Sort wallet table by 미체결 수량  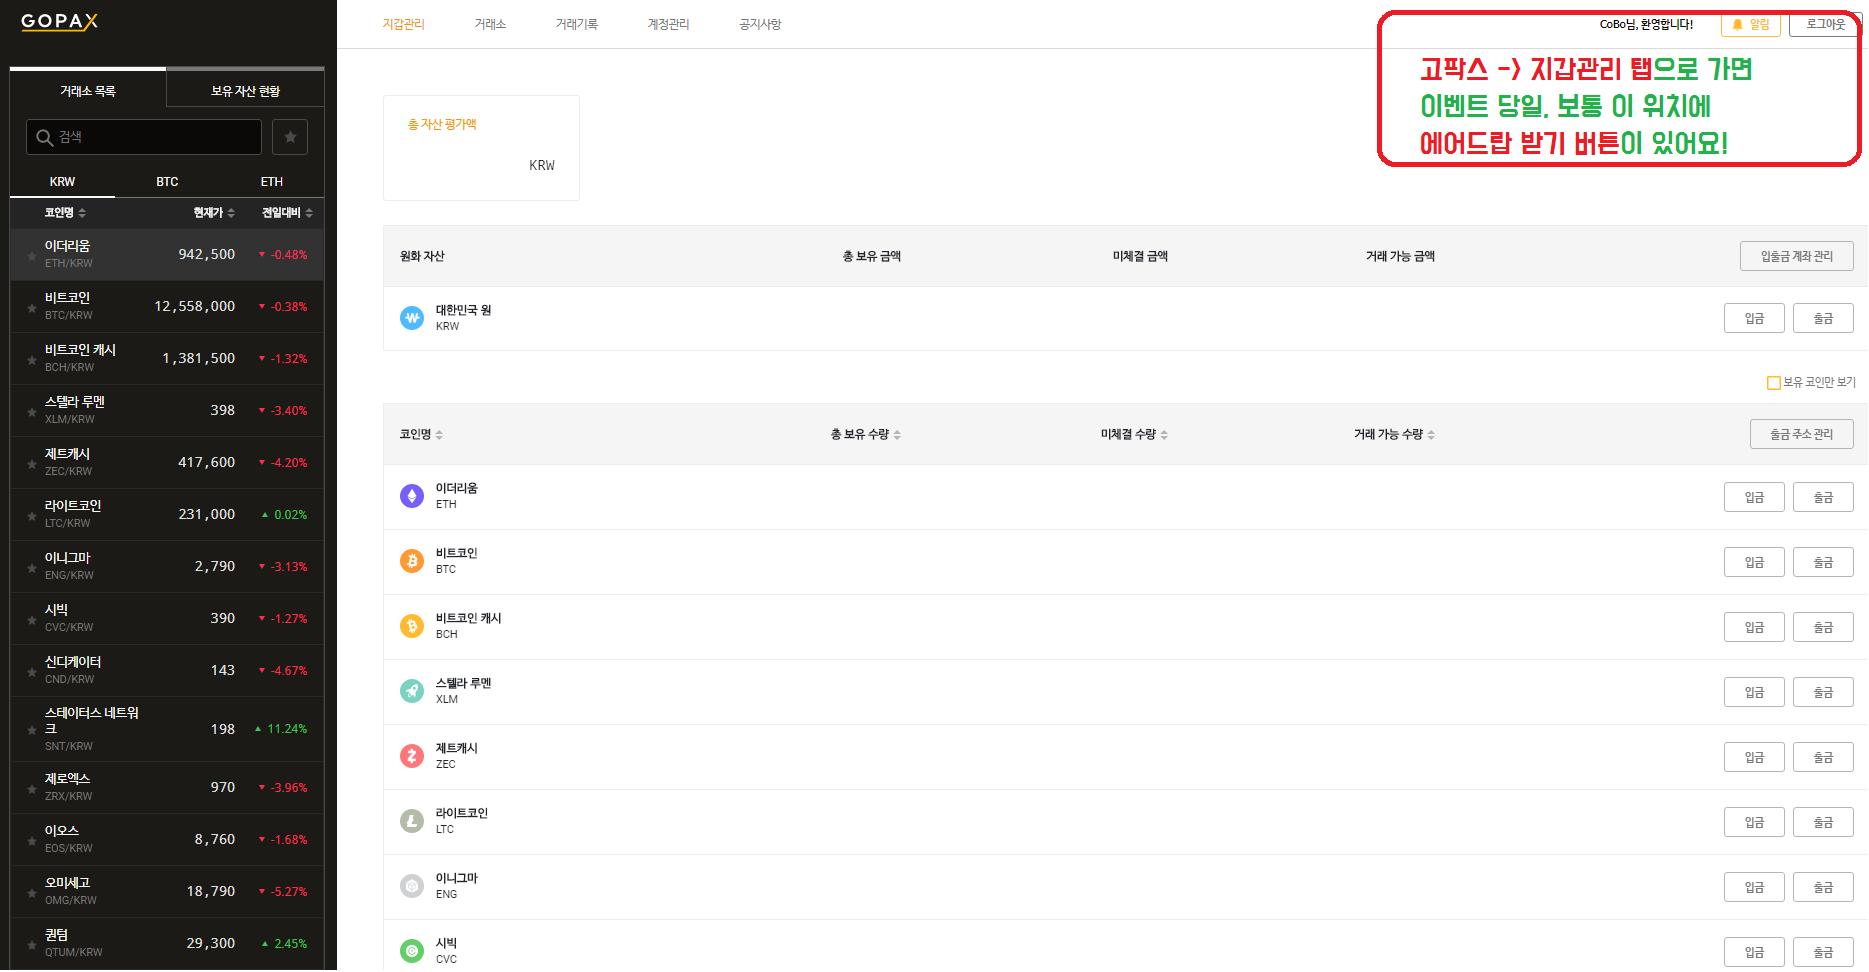1134,434
